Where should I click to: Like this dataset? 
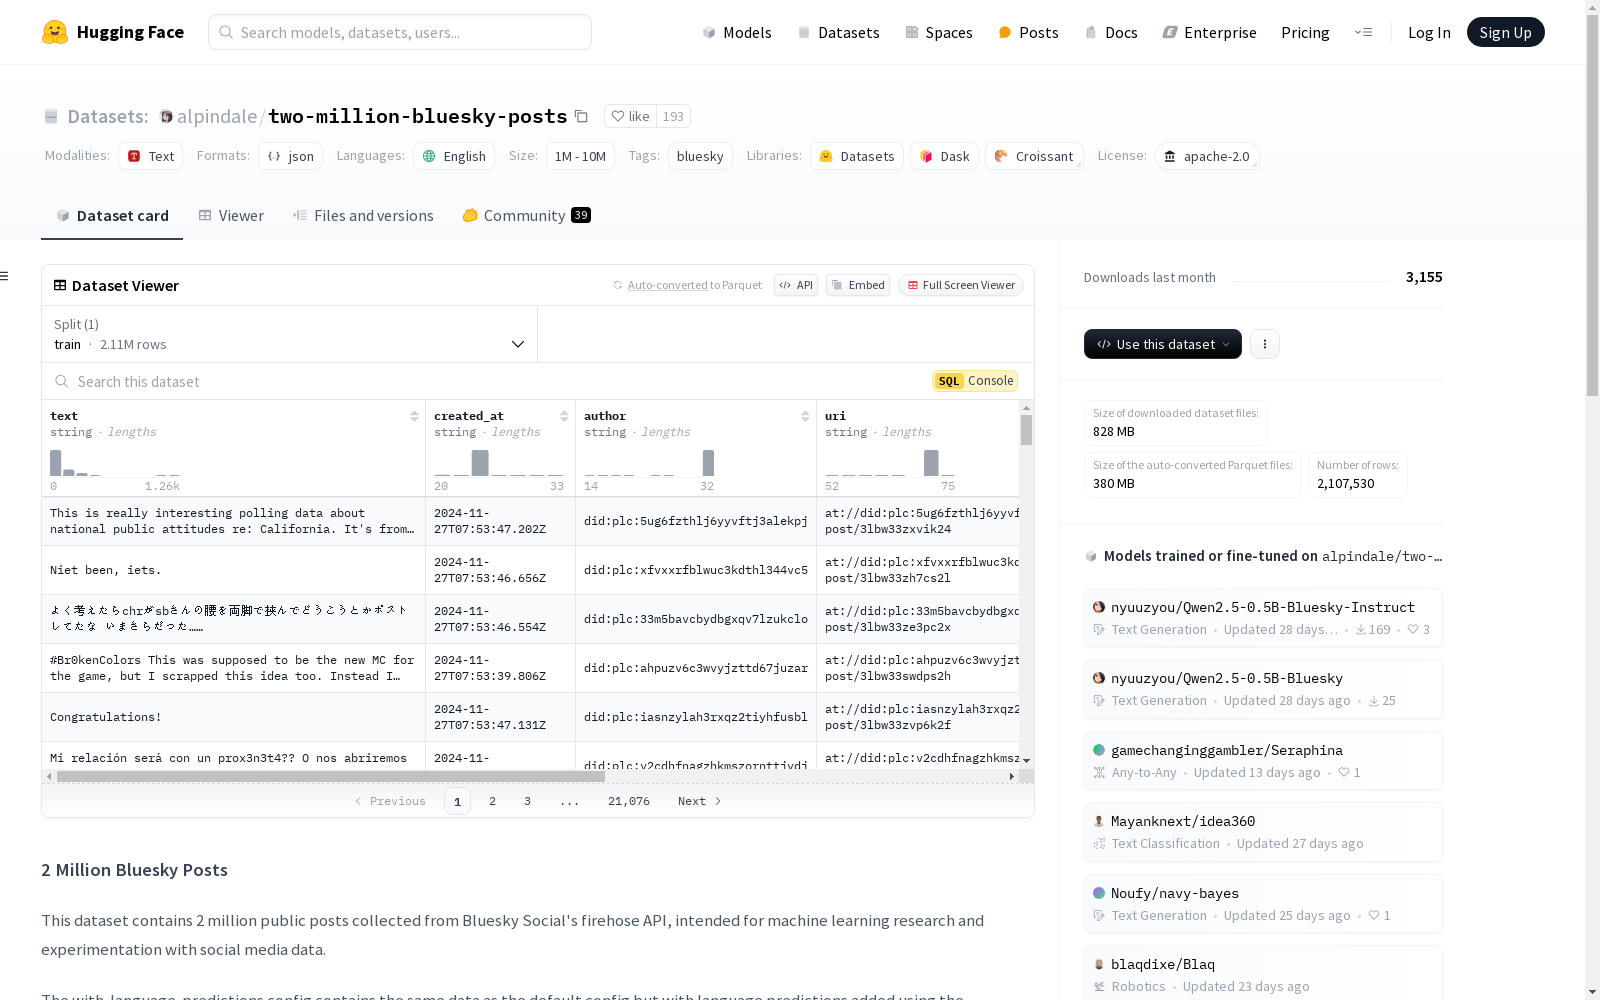tap(630, 116)
